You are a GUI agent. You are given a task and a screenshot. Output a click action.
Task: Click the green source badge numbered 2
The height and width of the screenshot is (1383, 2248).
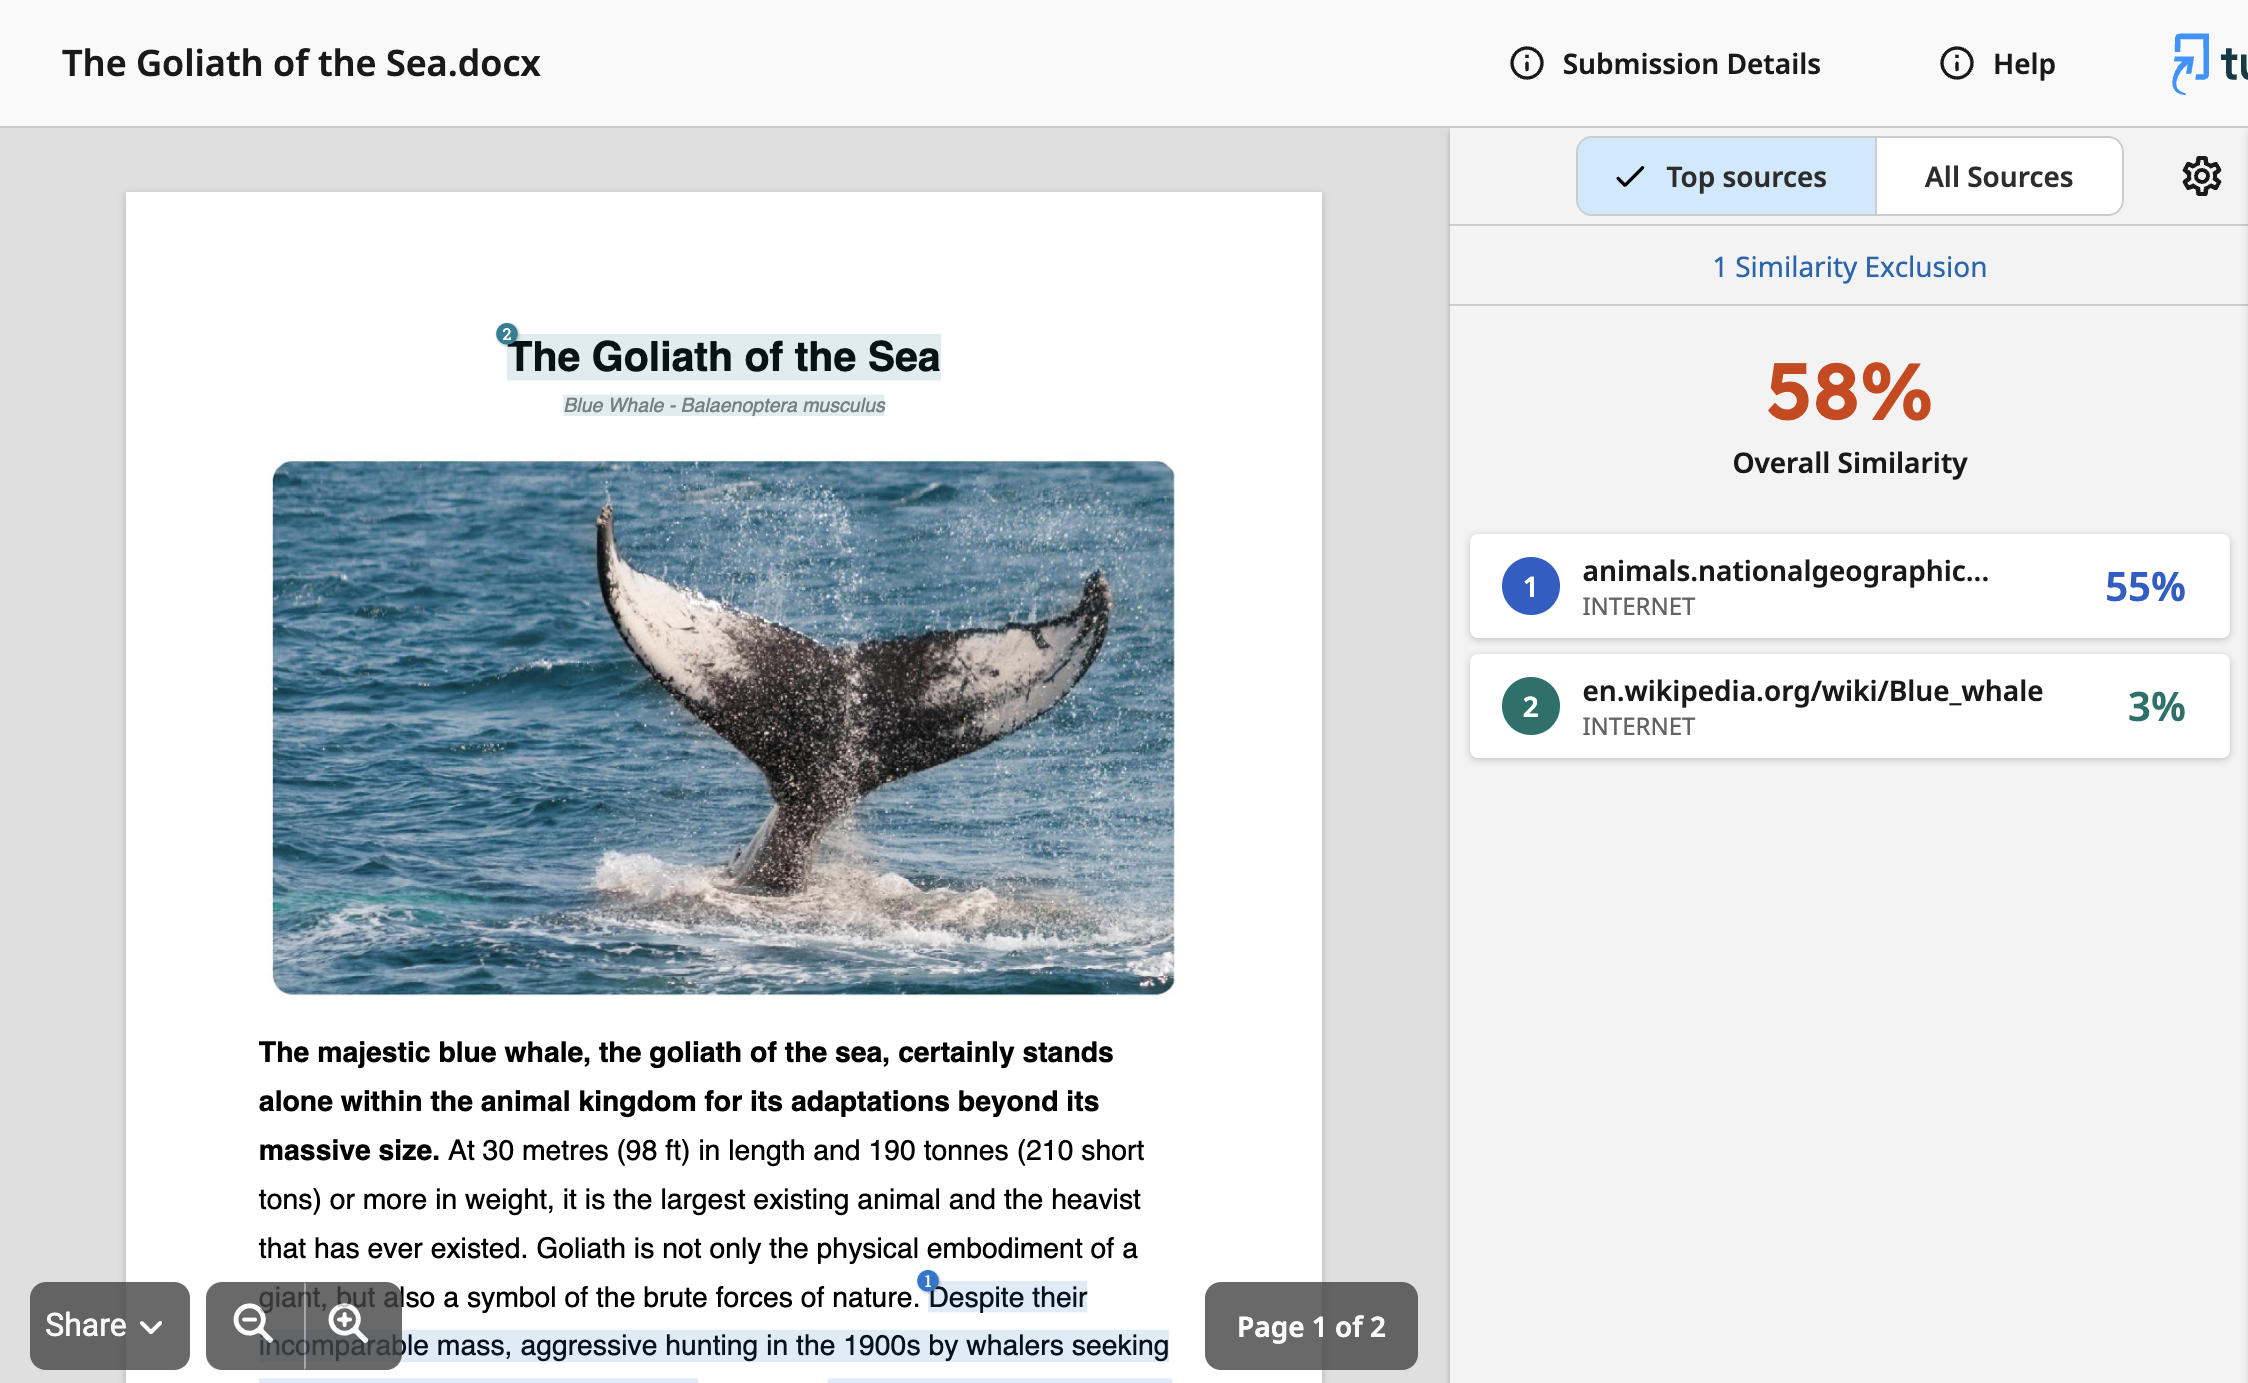(x=1530, y=706)
